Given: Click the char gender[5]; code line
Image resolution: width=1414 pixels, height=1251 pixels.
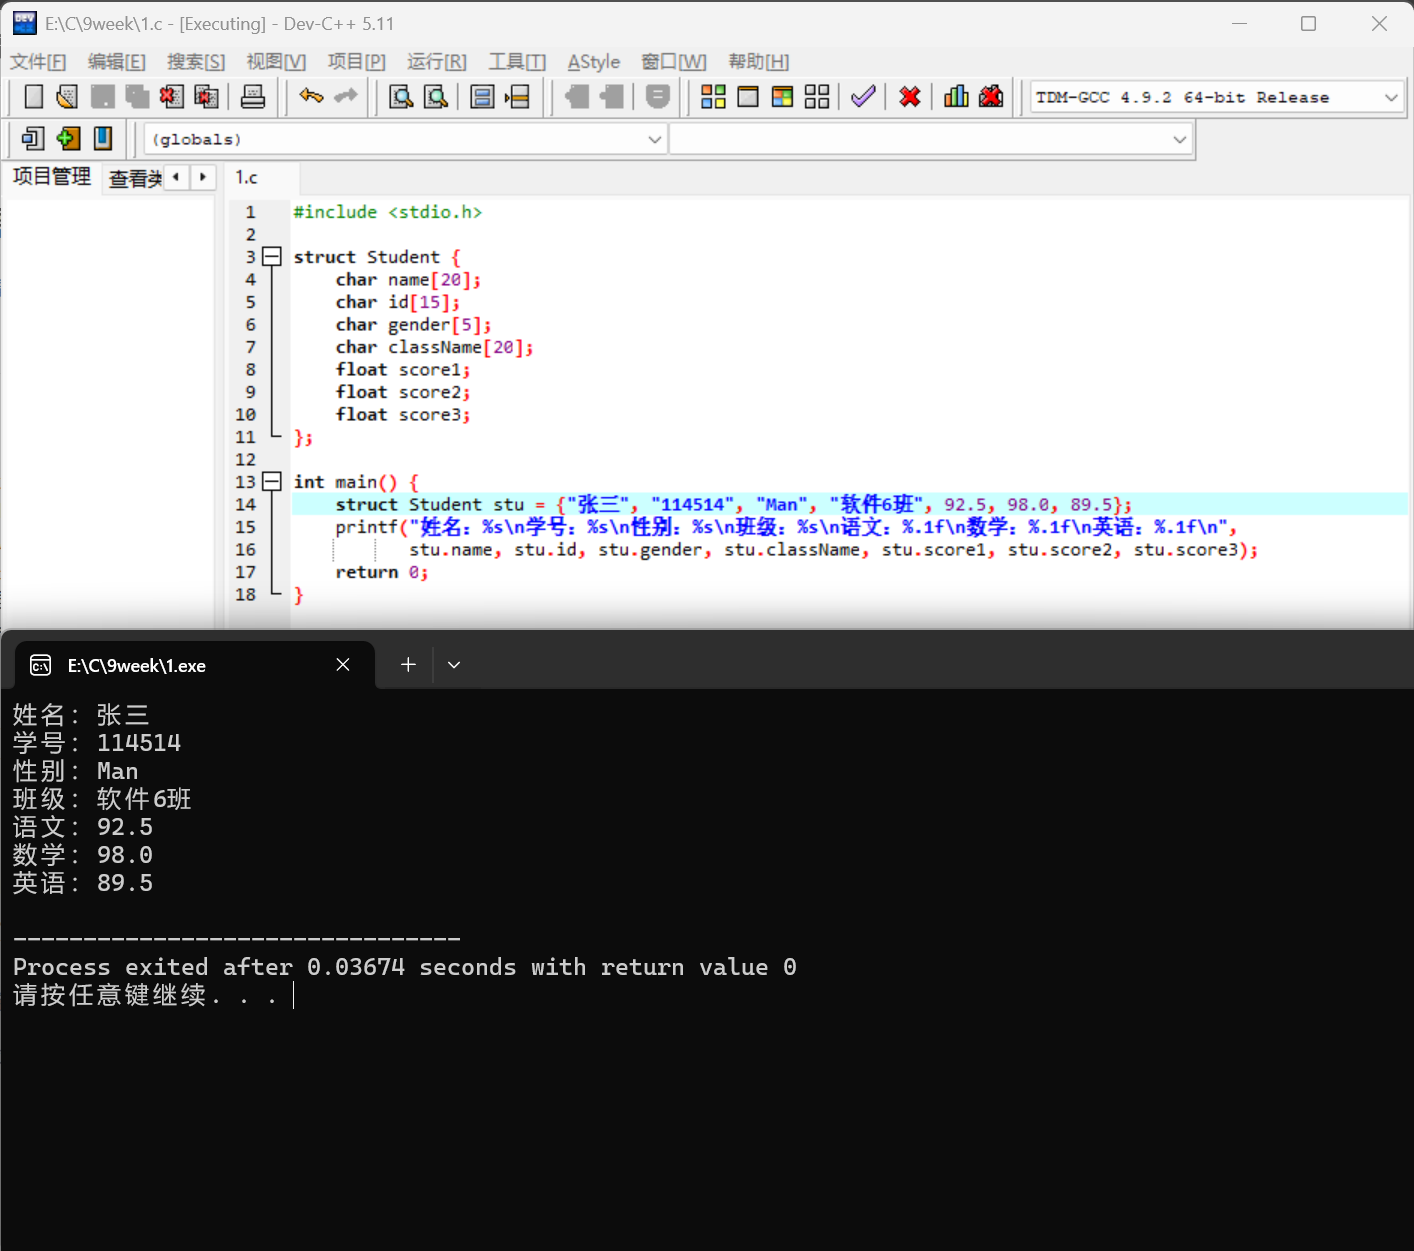Looking at the screenshot, I should tap(414, 325).
